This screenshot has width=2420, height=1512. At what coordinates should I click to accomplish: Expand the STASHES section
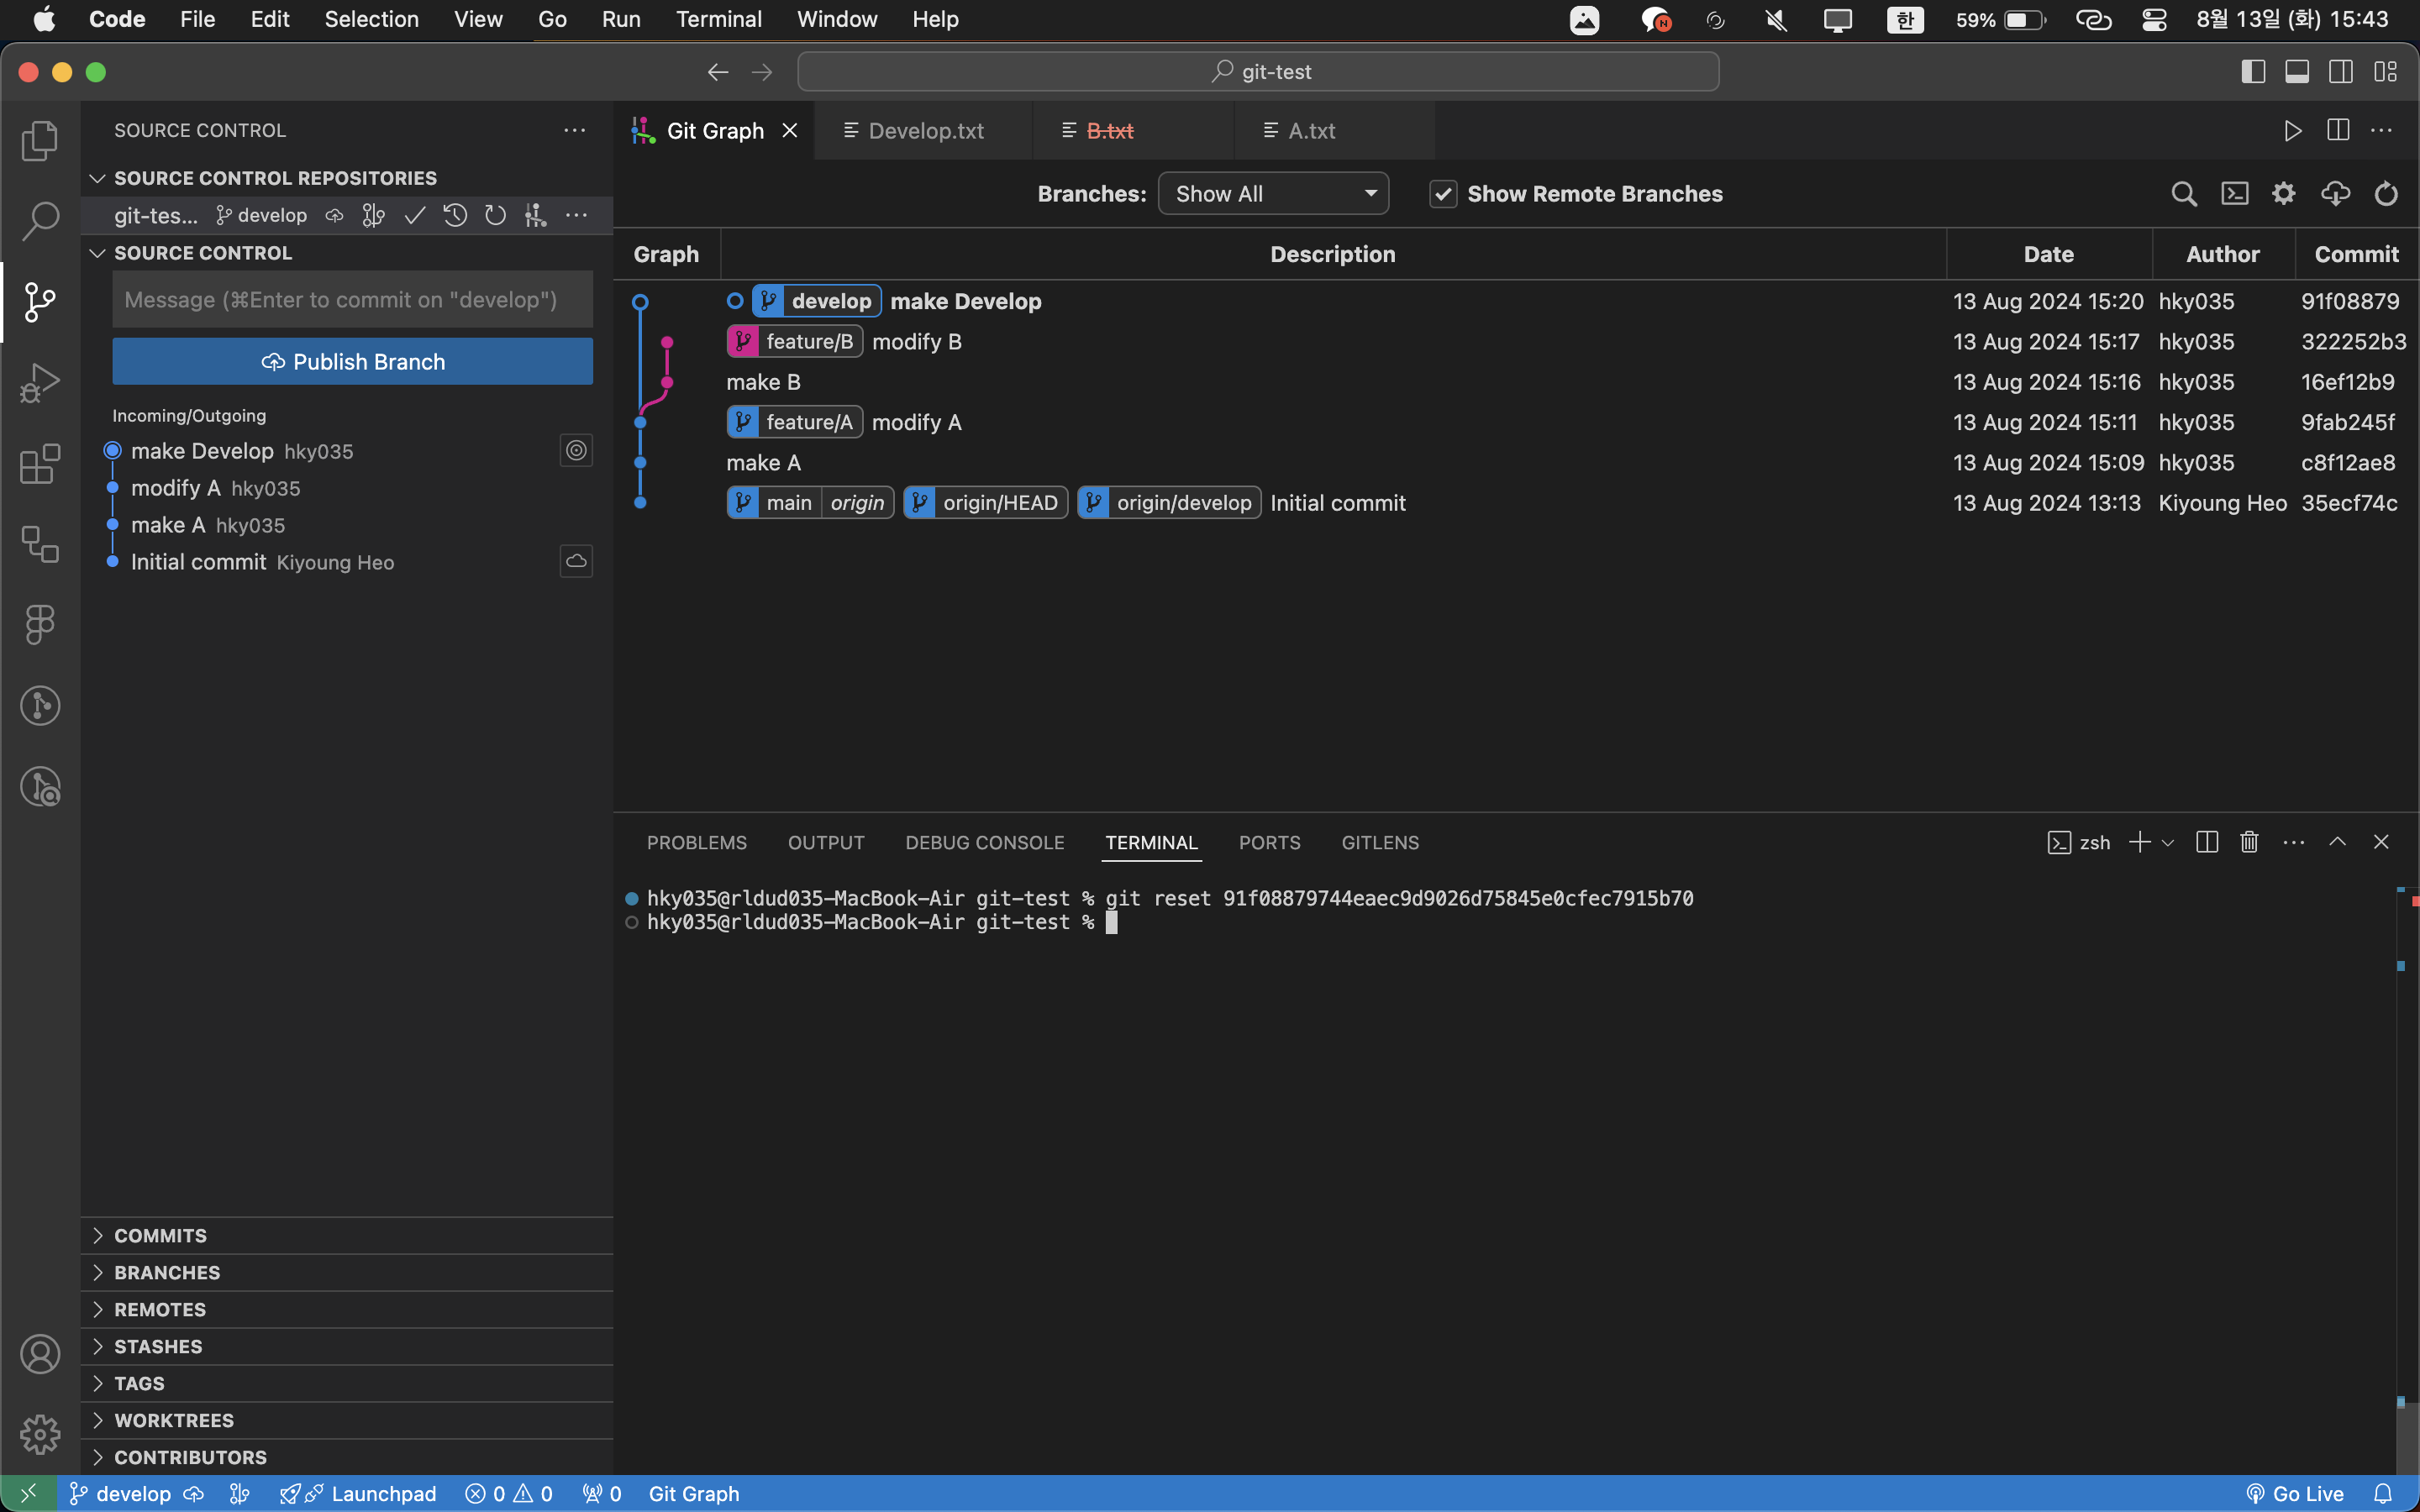(x=158, y=1346)
